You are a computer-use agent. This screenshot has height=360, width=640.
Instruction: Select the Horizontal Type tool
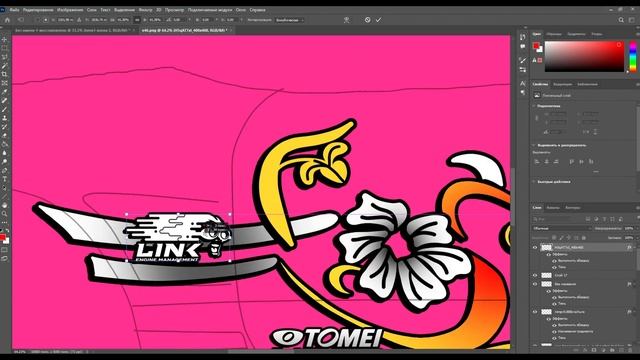tap(4, 179)
